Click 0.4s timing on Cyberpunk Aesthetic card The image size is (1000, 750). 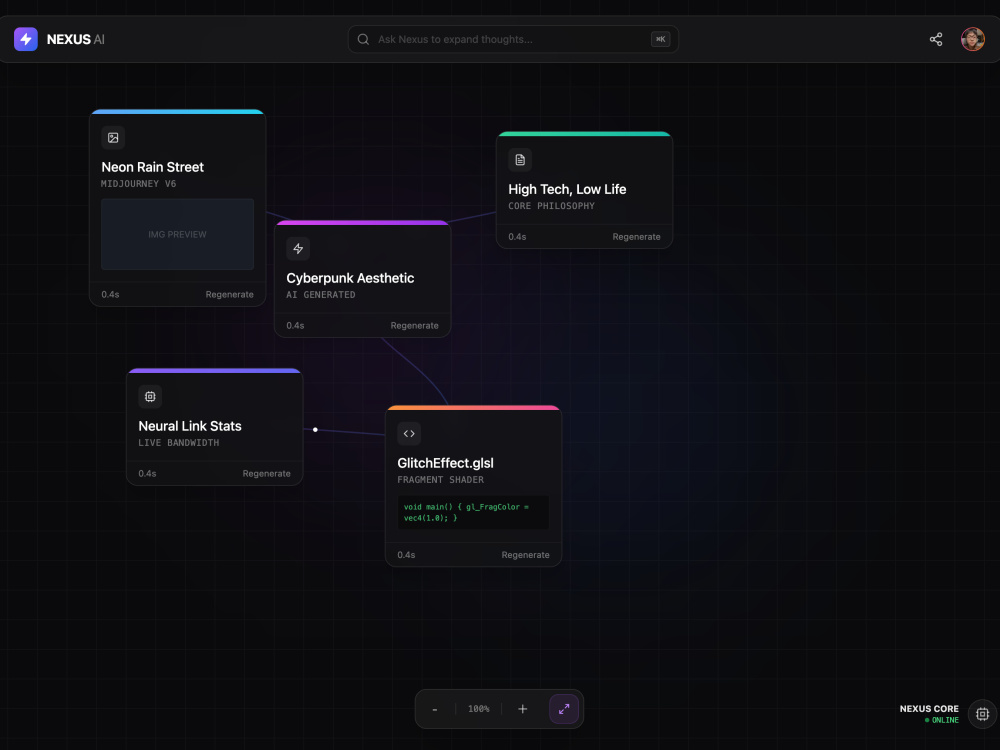295,325
